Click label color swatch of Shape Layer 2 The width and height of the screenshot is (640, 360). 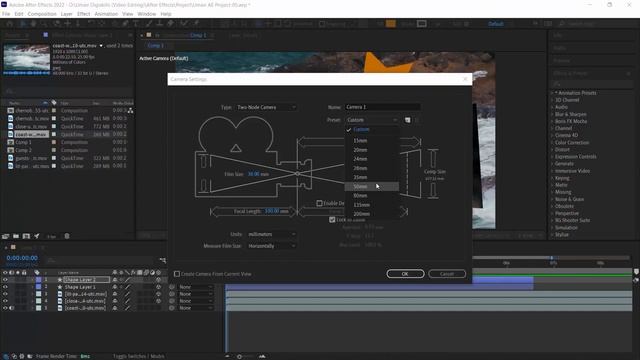tap(38, 280)
